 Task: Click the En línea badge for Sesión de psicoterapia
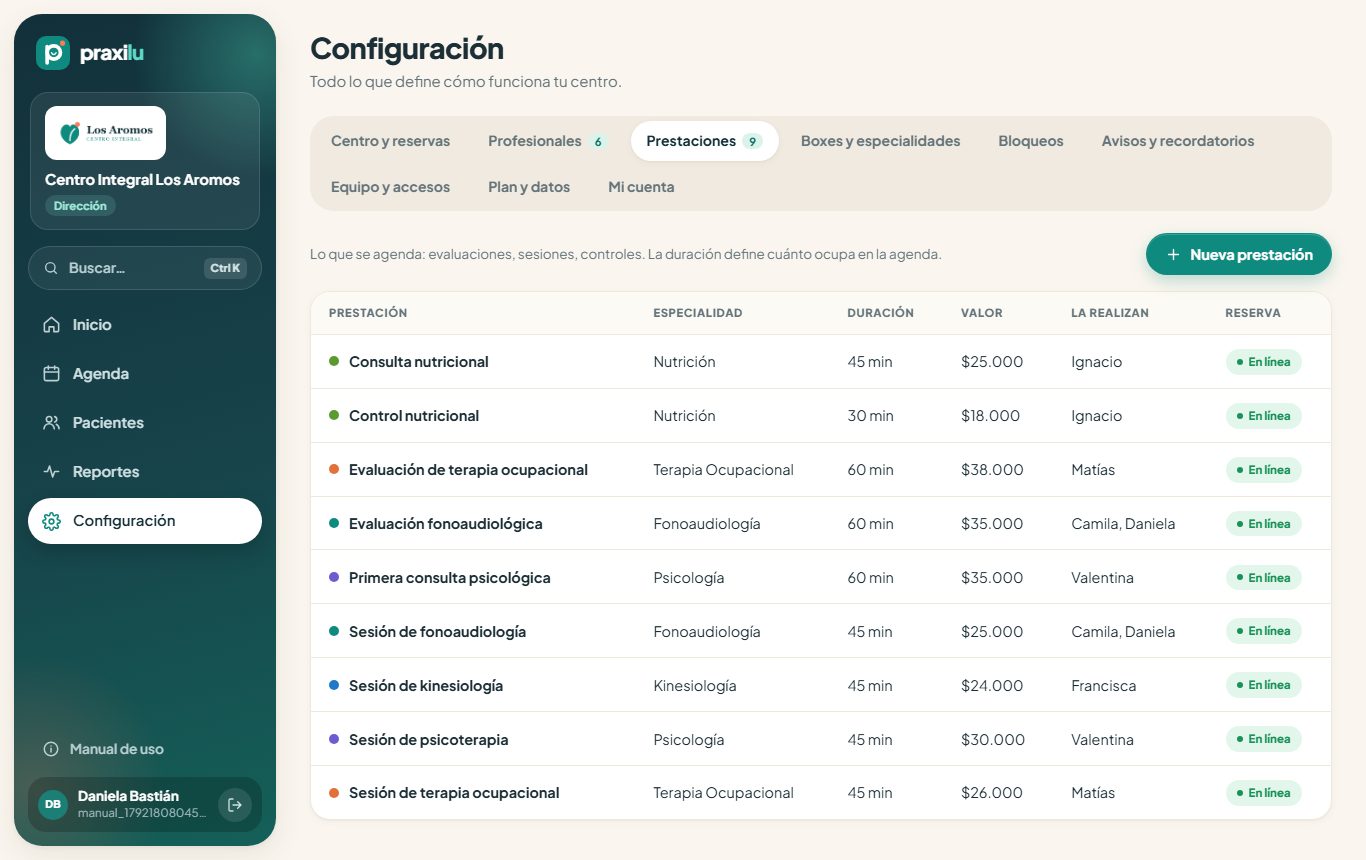click(x=1263, y=739)
